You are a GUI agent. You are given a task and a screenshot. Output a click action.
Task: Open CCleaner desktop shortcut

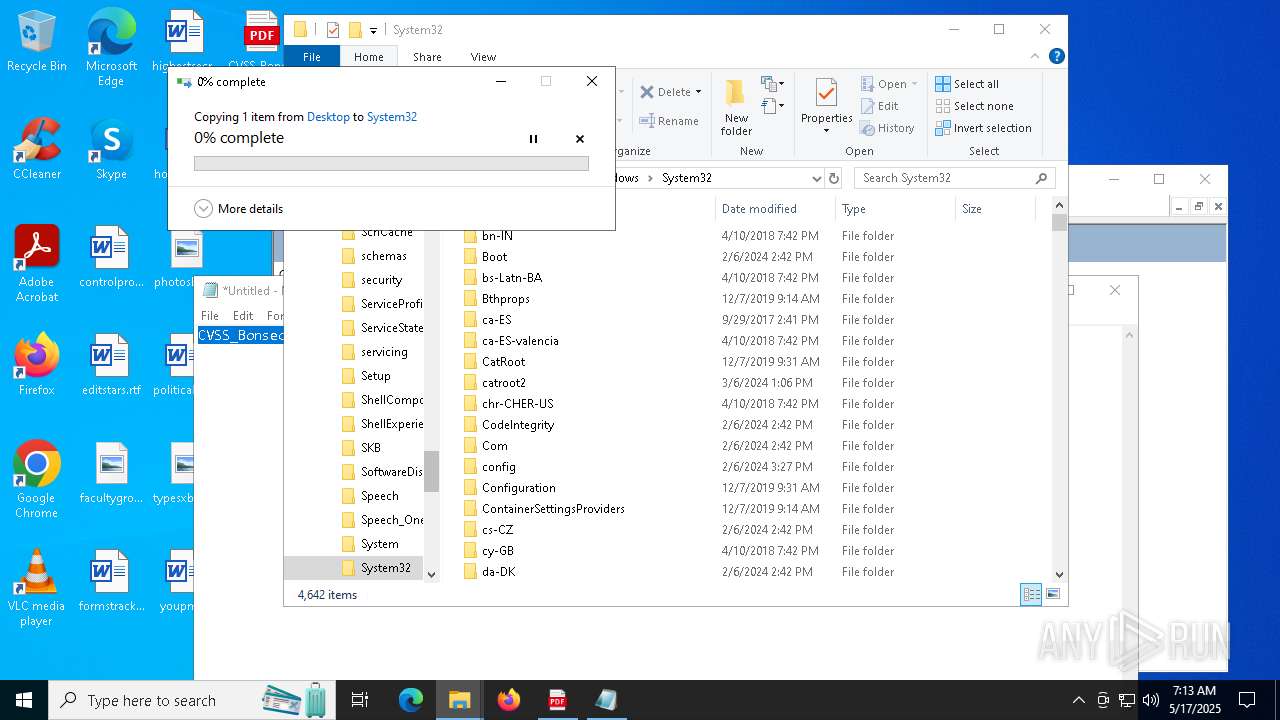(x=37, y=149)
